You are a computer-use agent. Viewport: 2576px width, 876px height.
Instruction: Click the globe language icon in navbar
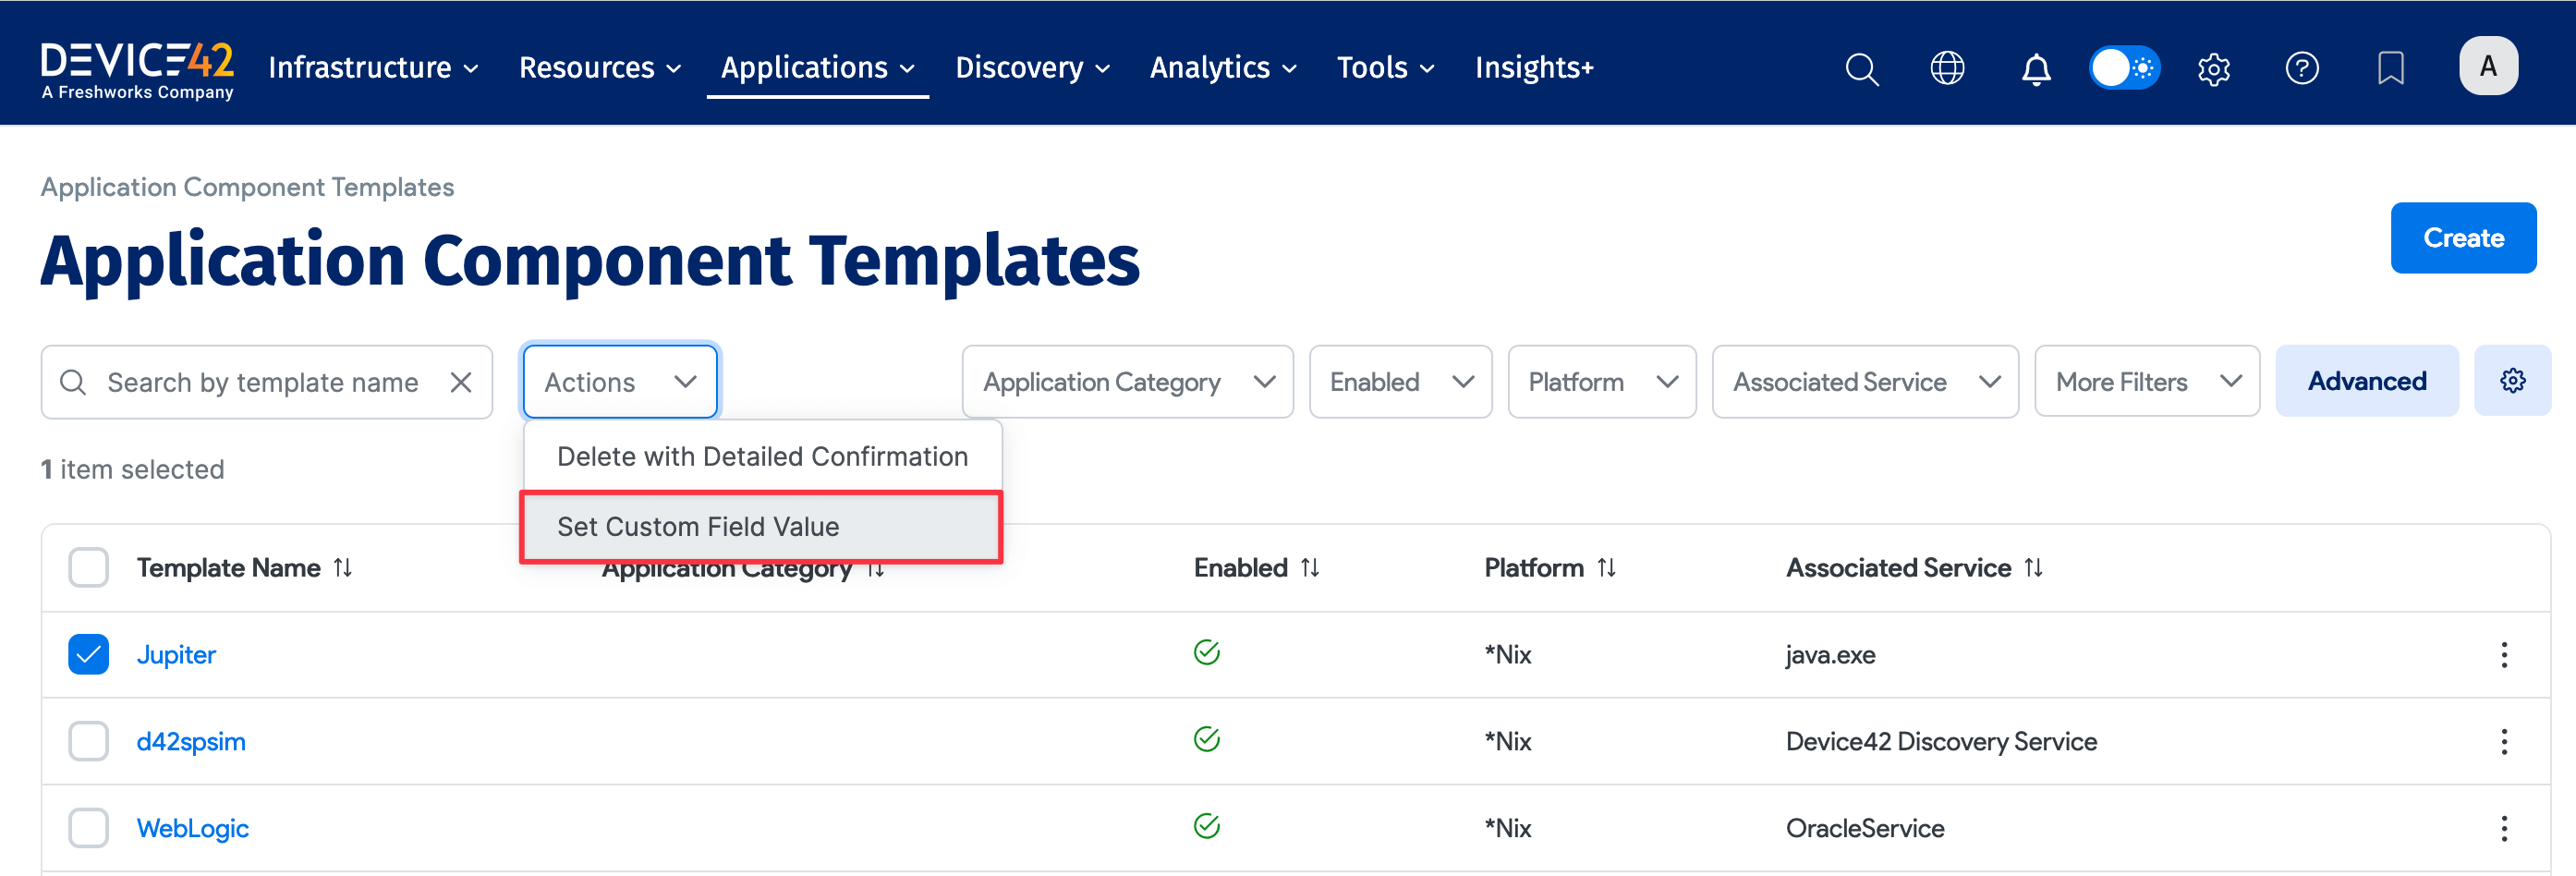(x=1948, y=68)
